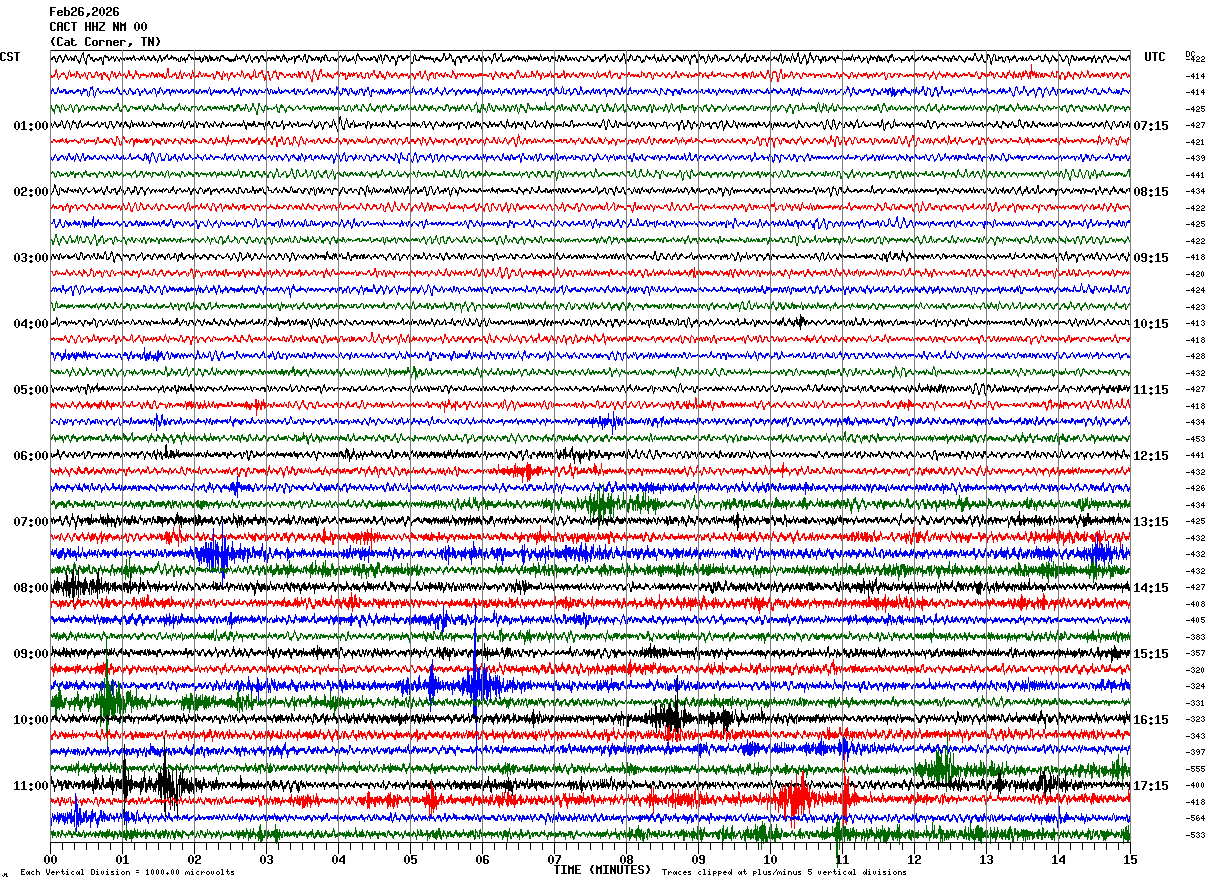This screenshot has height=886, width=1210.
Task: Click minute tick "00" on time axis
Action: 50,859
